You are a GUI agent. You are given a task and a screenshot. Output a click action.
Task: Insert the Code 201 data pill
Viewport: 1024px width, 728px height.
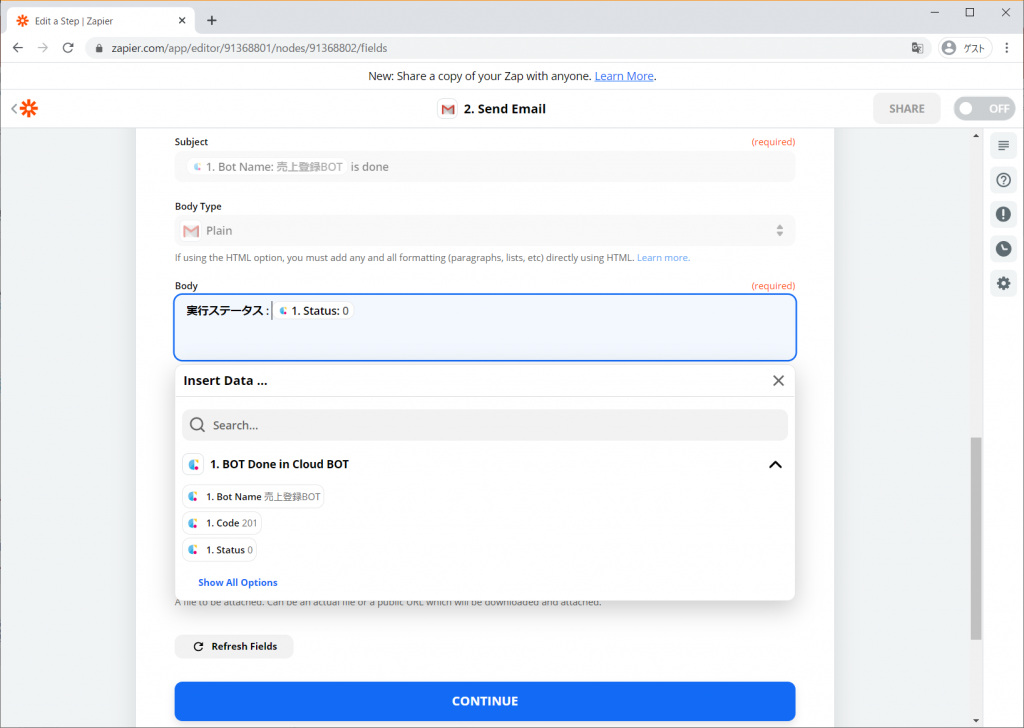point(222,523)
